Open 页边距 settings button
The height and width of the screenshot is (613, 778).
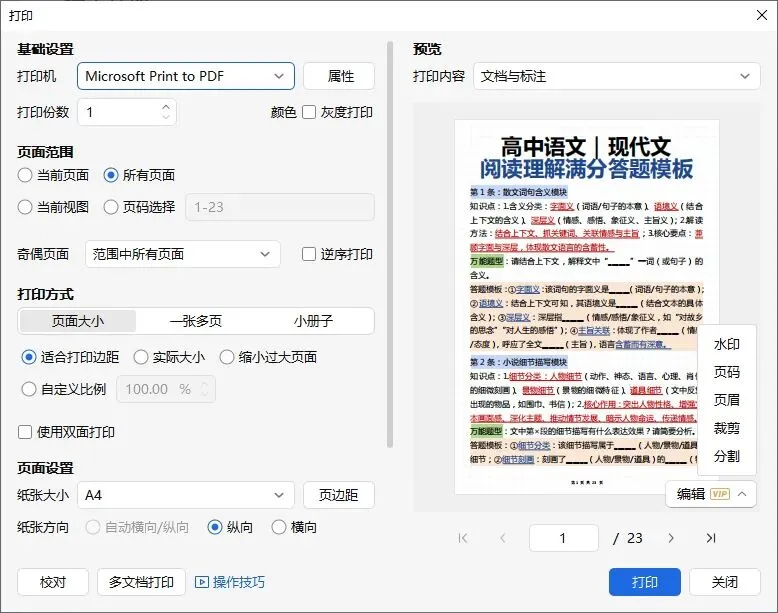coord(339,495)
